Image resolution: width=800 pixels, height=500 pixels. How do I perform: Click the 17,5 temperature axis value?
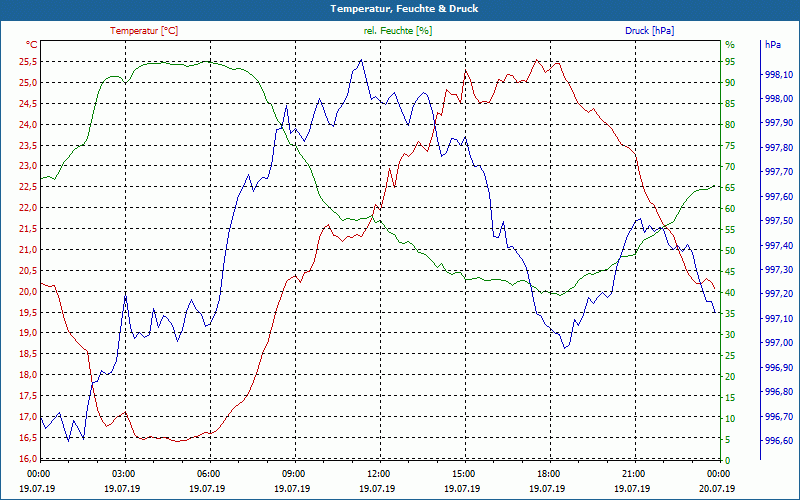(x=28, y=395)
